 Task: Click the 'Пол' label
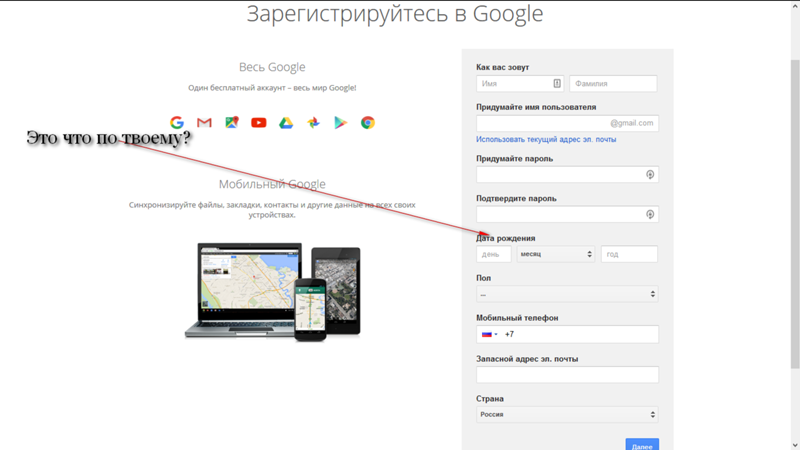483,278
